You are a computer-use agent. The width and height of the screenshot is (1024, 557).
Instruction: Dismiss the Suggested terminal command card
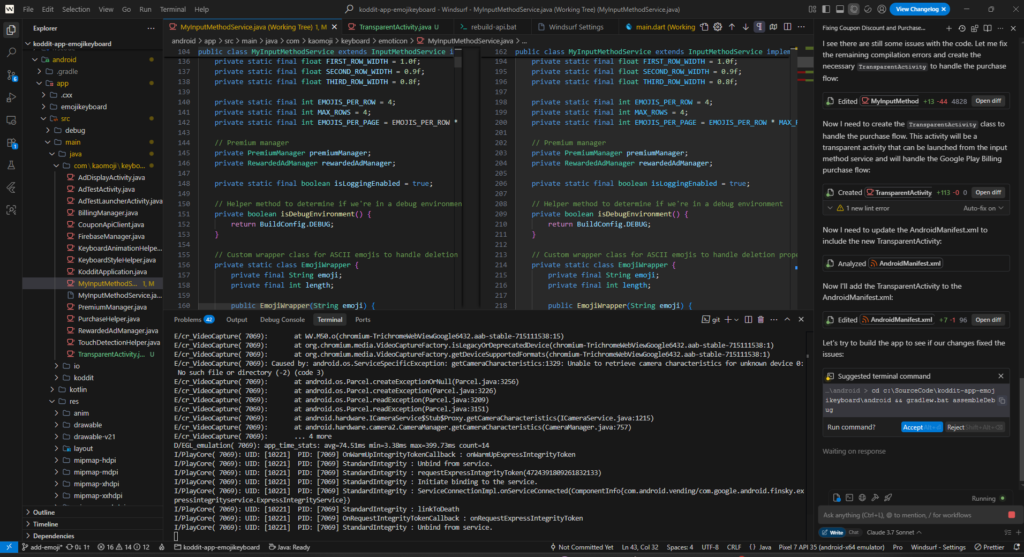(1000, 376)
